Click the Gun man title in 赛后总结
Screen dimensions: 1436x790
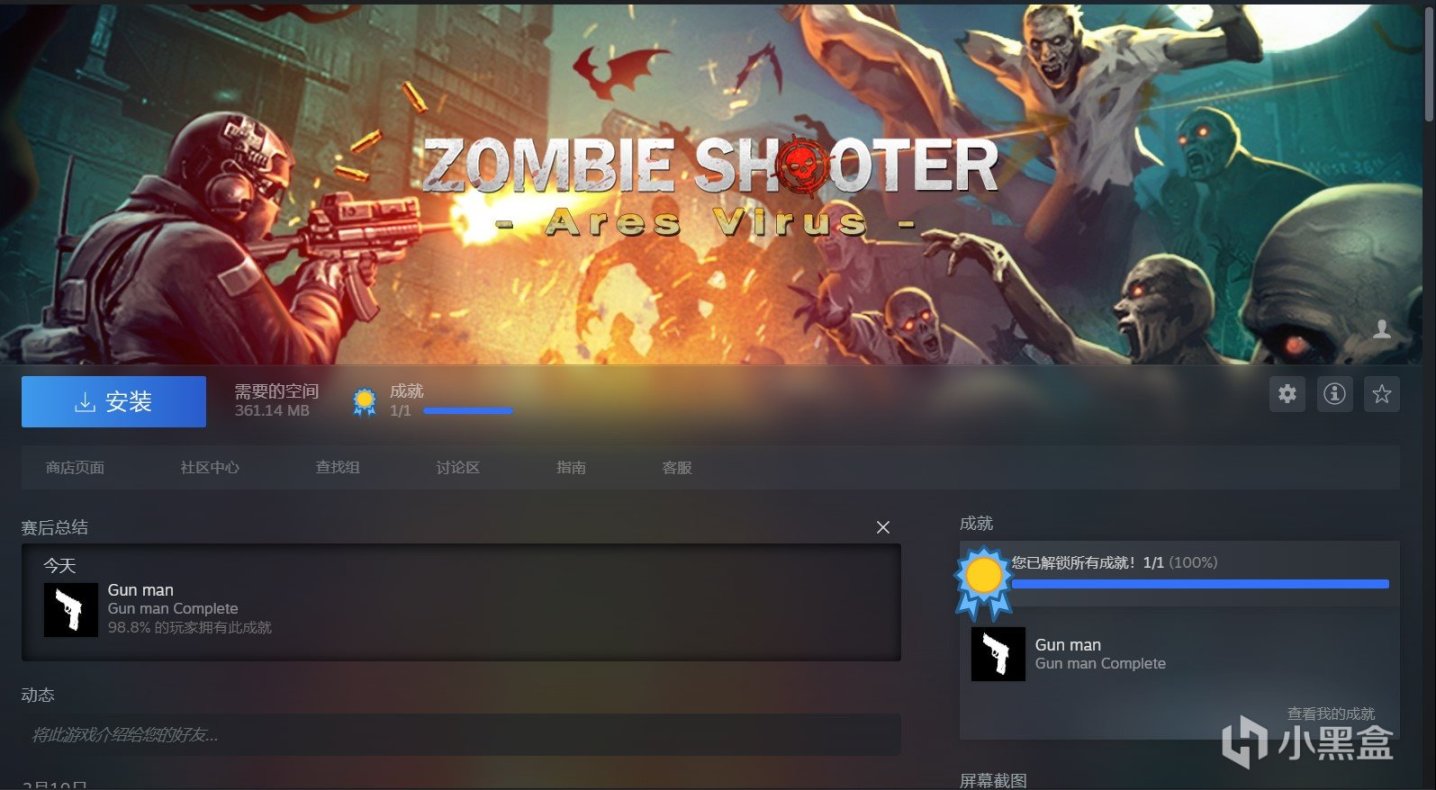coord(141,590)
